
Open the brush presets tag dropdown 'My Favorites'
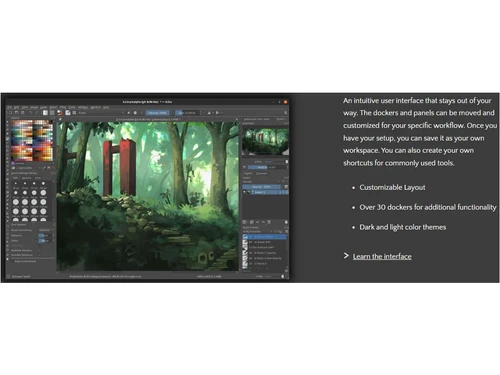258,232
